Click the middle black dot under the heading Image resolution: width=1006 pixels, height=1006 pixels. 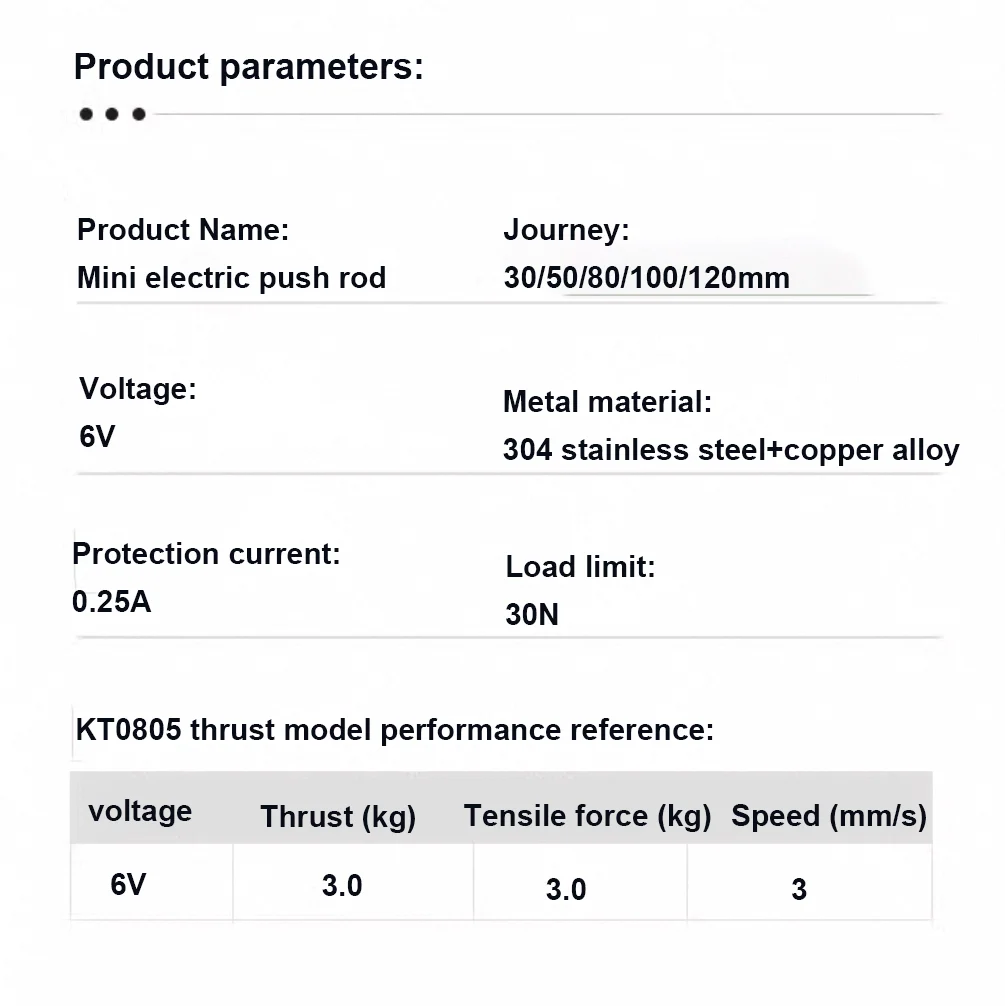(x=112, y=114)
